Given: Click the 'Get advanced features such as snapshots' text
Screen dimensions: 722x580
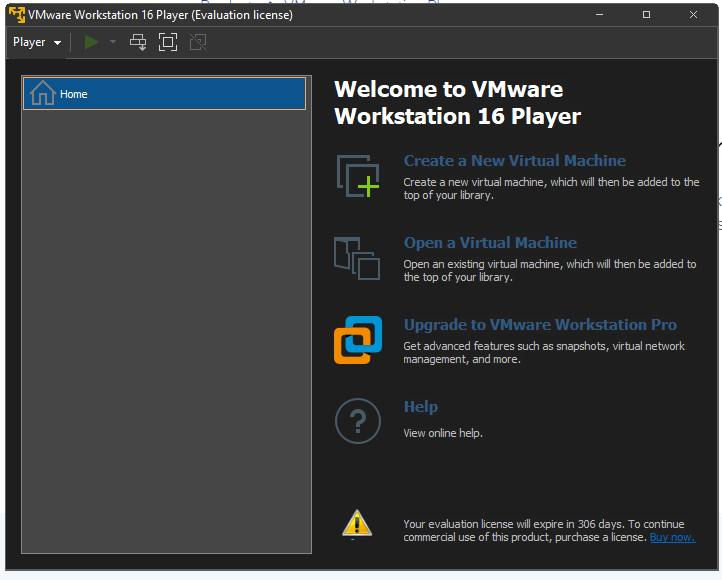Looking at the screenshot, I should (x=544, y=353).
